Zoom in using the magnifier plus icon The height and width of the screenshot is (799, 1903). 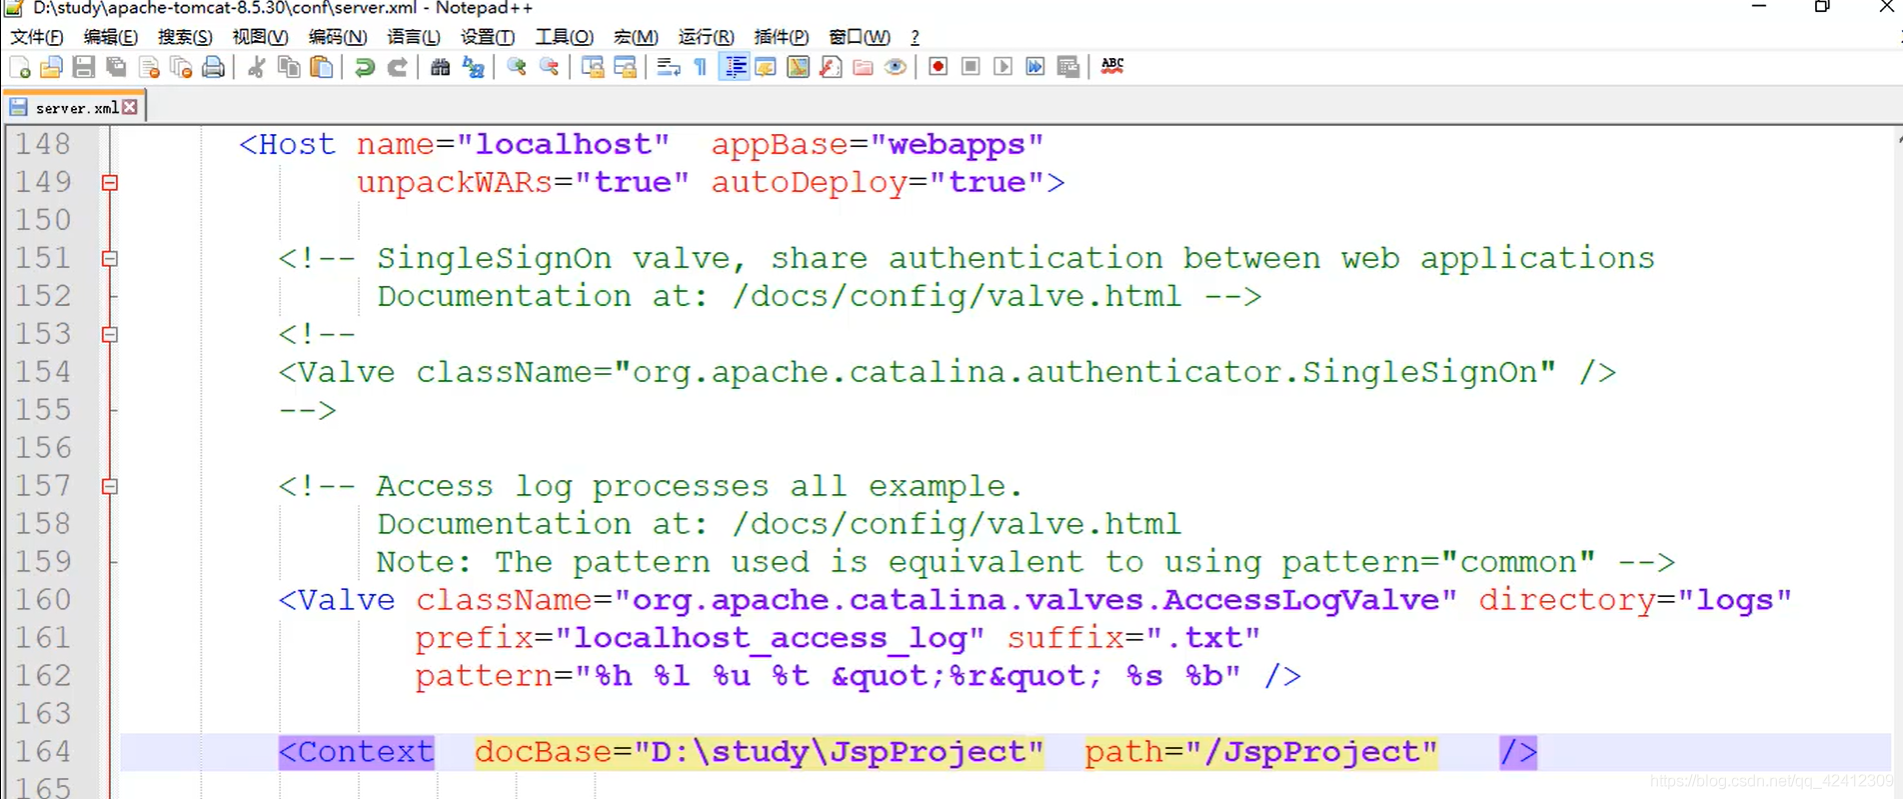coord(517,67)
